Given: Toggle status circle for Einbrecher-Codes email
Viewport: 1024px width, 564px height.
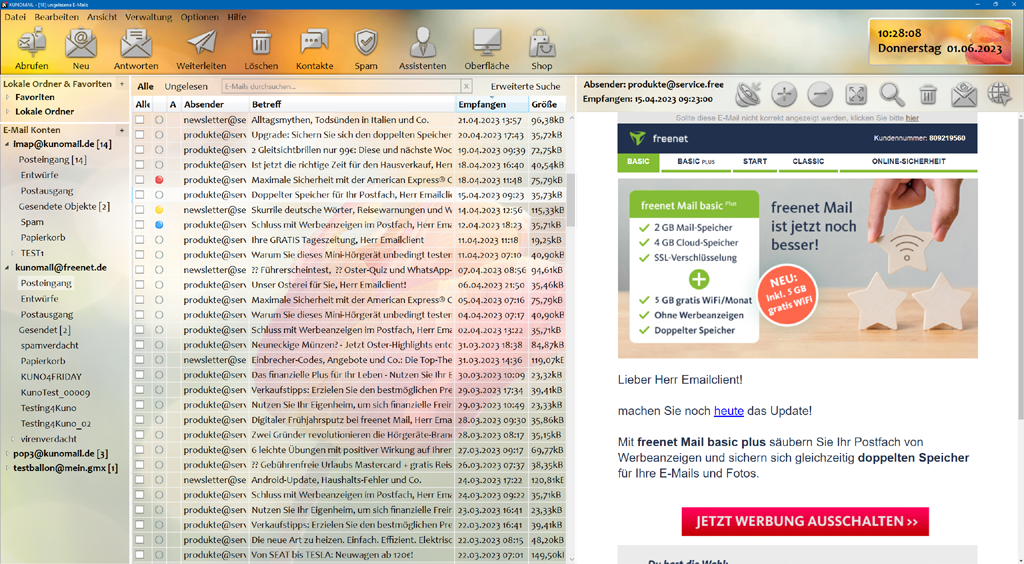Looking at the screenshot, I should point(159,360).
